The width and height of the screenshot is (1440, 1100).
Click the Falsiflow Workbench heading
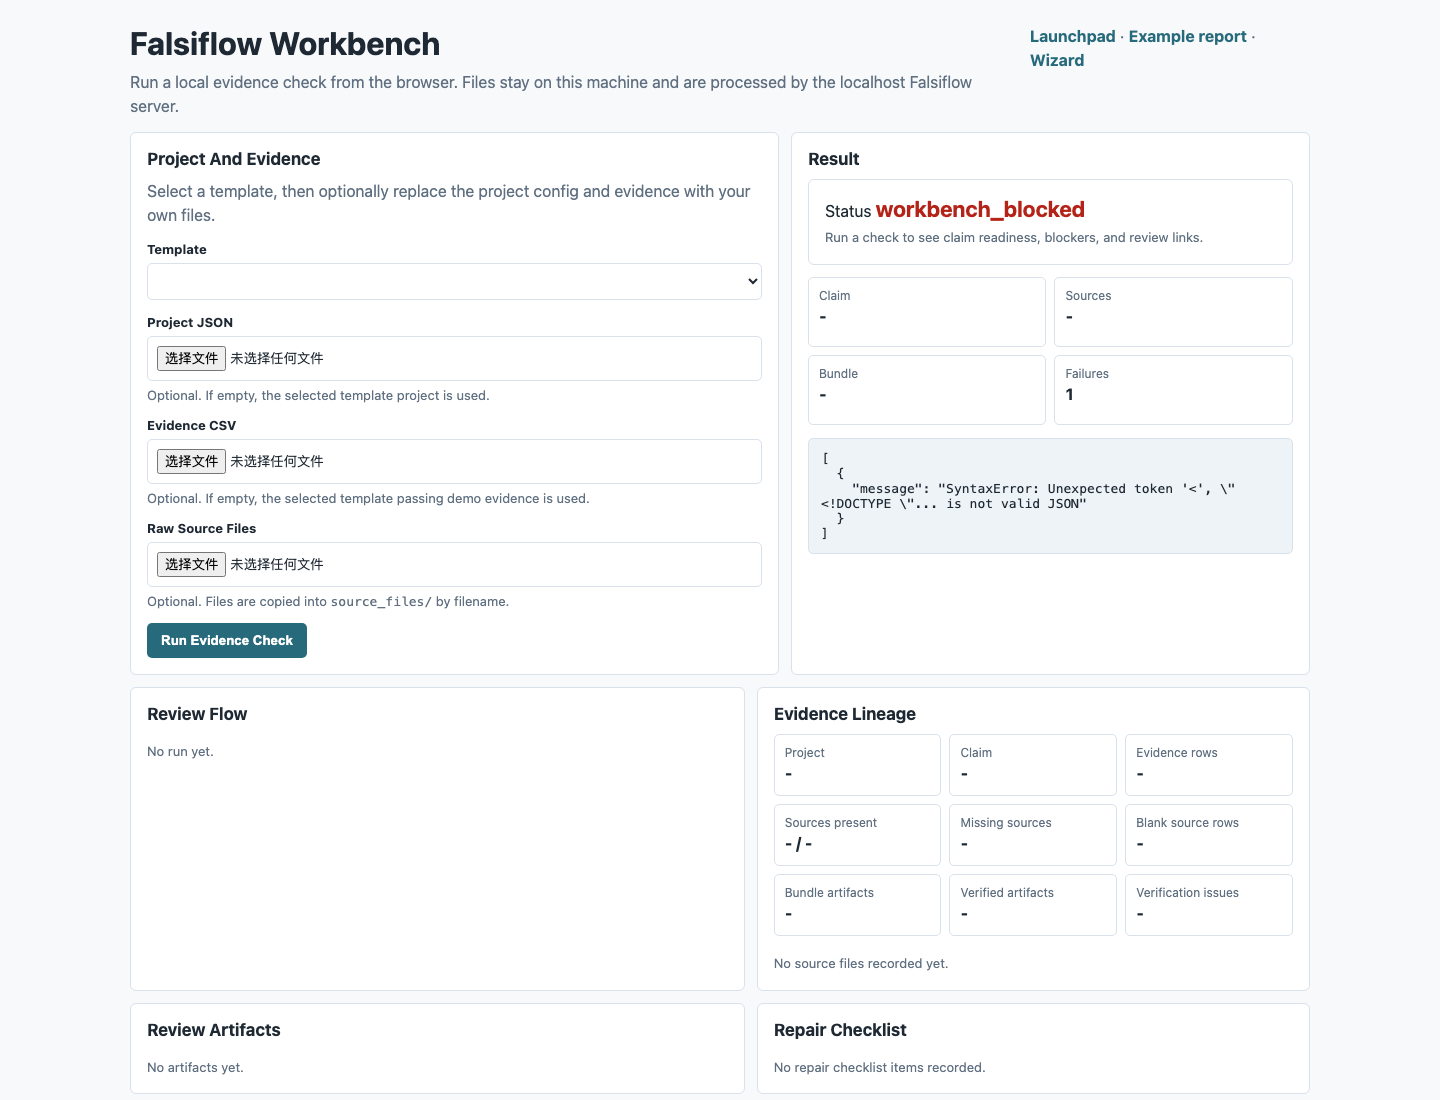[285, 44]
